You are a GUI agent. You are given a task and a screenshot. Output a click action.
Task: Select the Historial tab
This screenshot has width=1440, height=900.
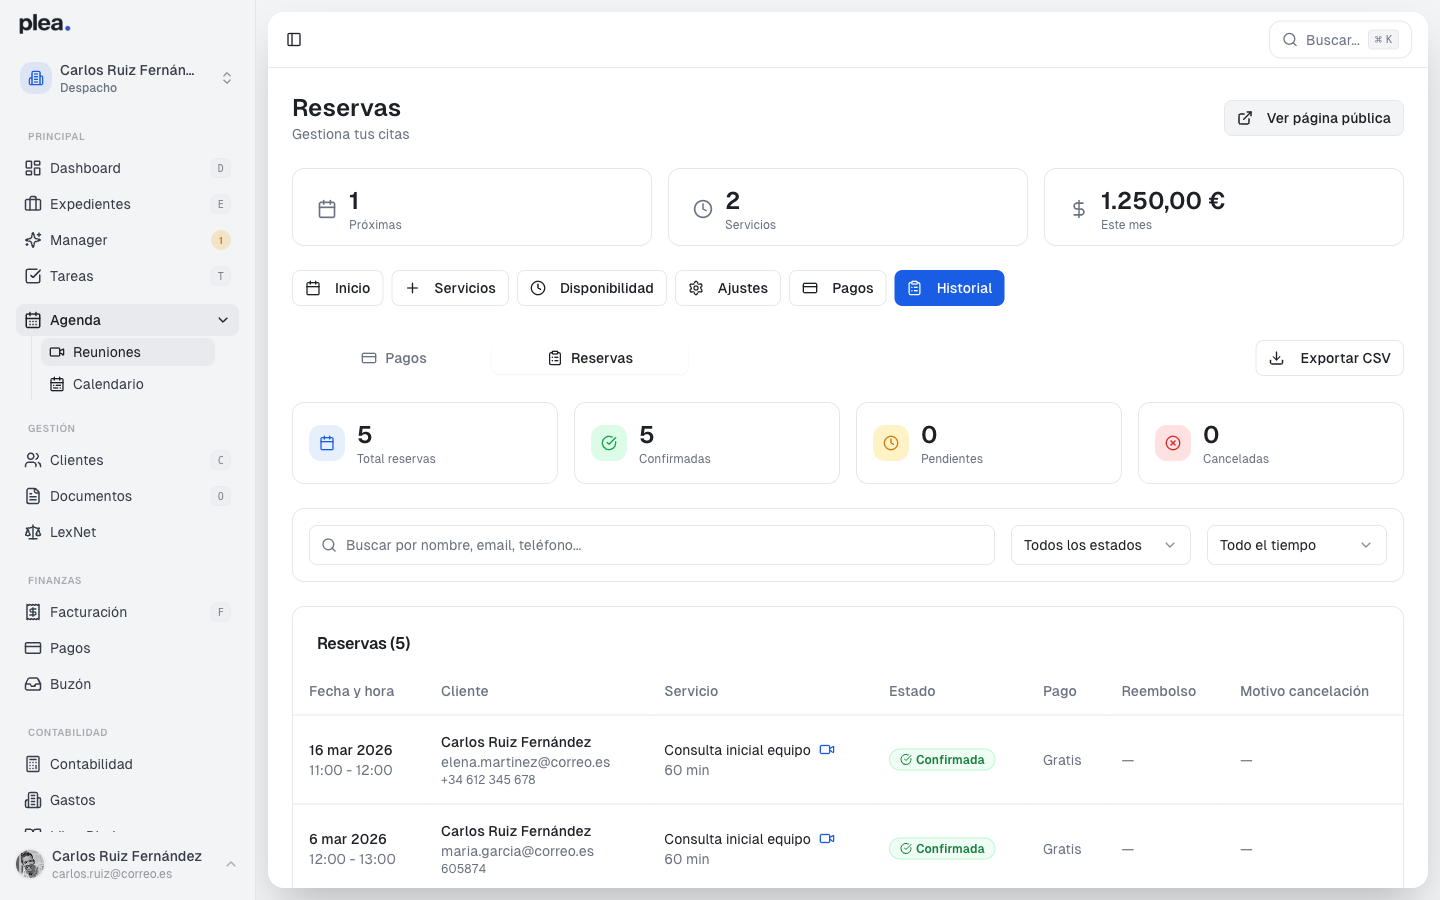click(949, 288)
